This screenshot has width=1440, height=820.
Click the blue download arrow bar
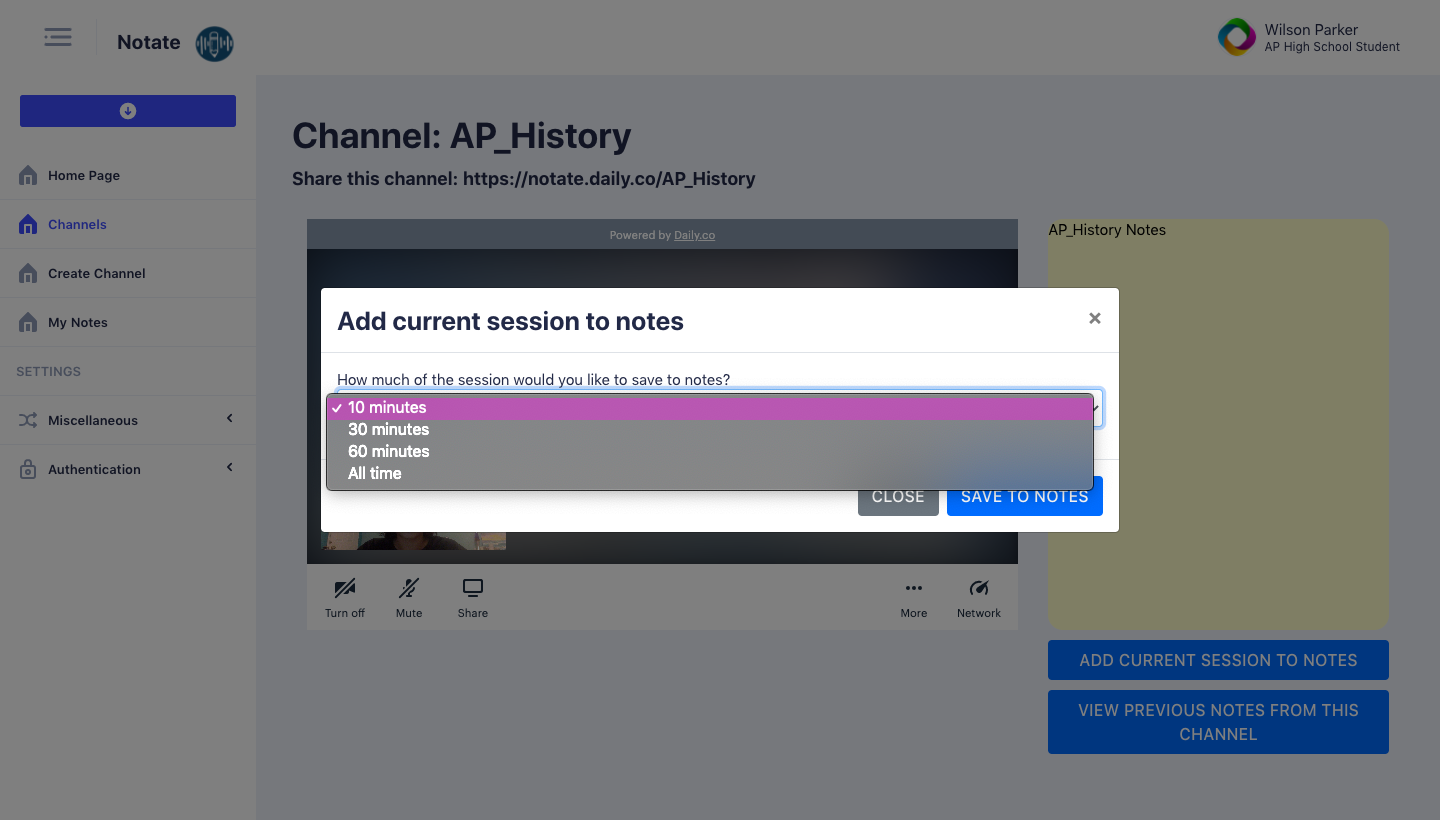pyautogui.click(x=128, y=111)
